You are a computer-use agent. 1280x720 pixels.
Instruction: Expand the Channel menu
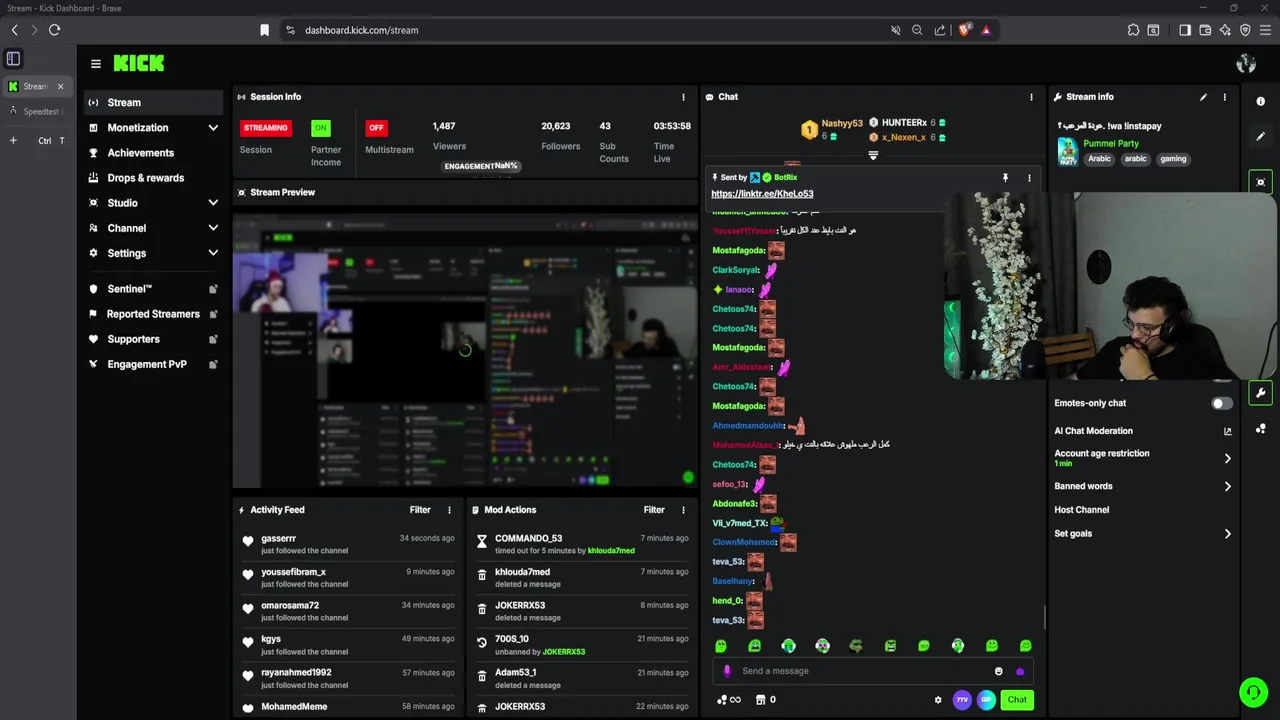coord(213,228)
